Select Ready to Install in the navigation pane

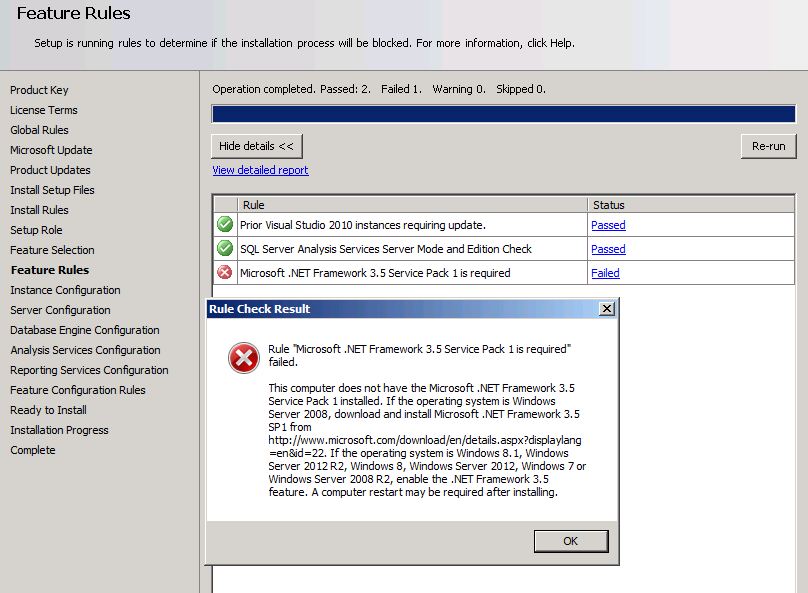46,410
